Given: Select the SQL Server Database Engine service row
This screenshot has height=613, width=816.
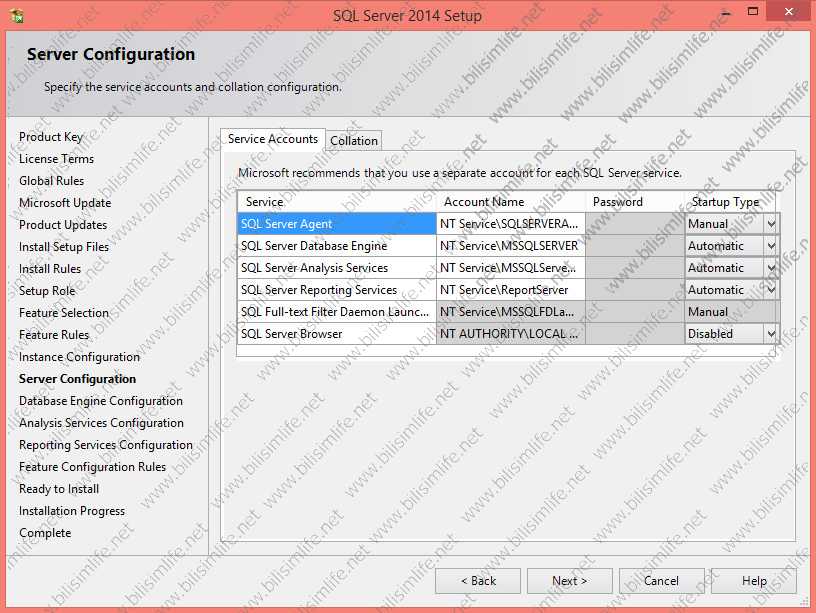Looking at the screenshot, I should pos(337,246).
